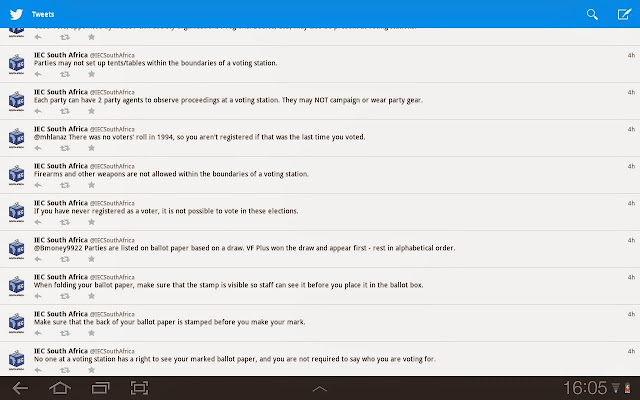
Task: Open @IECSouthAfrica handle on party agents tweet
Action: pyautogui.click(x=112, y=92)
